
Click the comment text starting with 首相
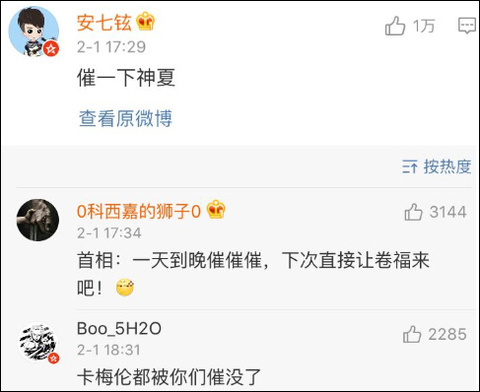click(253, 273)
